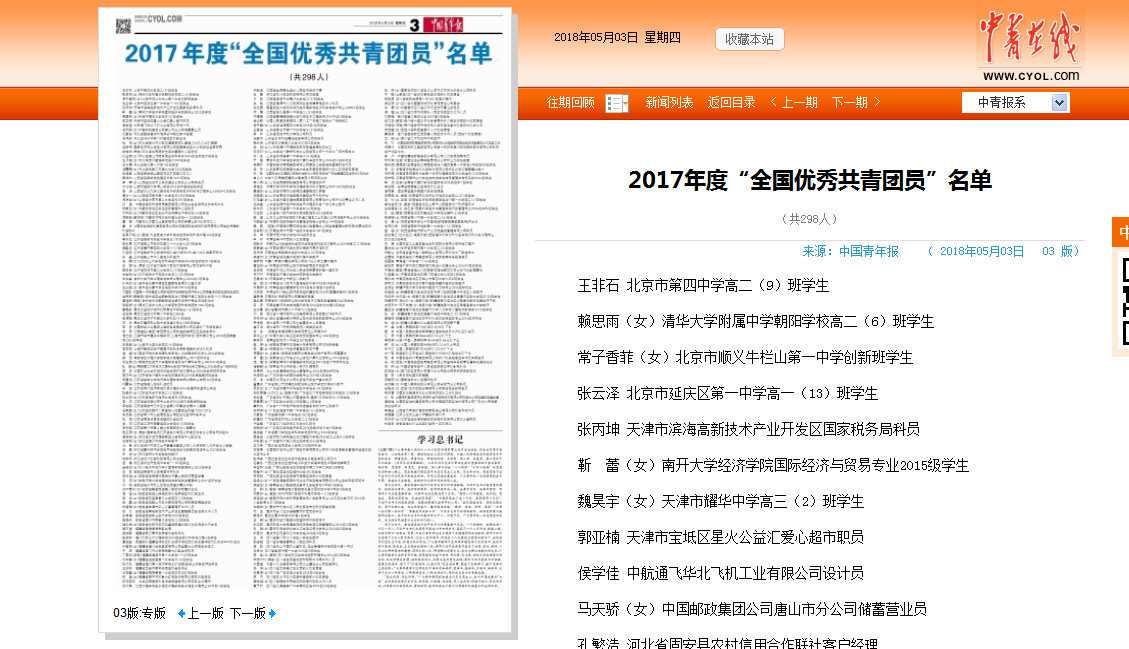Click blue right arrow beside 下一版
Viewport: 1129px width, 649px height.
click(x=272, y=613)
